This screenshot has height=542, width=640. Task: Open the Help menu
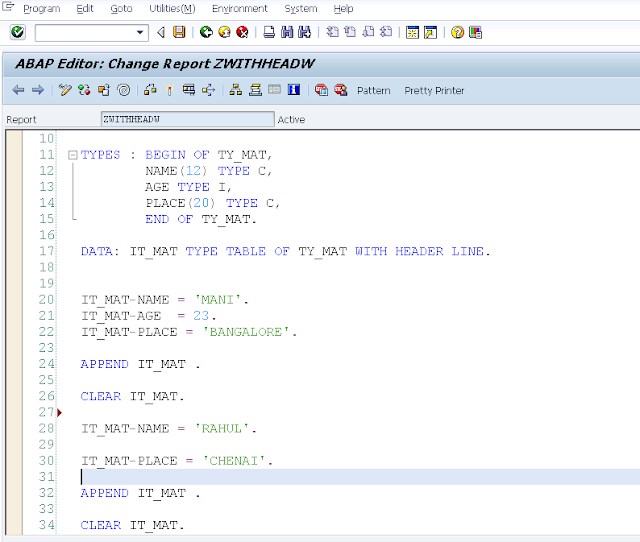coord(343,9)
